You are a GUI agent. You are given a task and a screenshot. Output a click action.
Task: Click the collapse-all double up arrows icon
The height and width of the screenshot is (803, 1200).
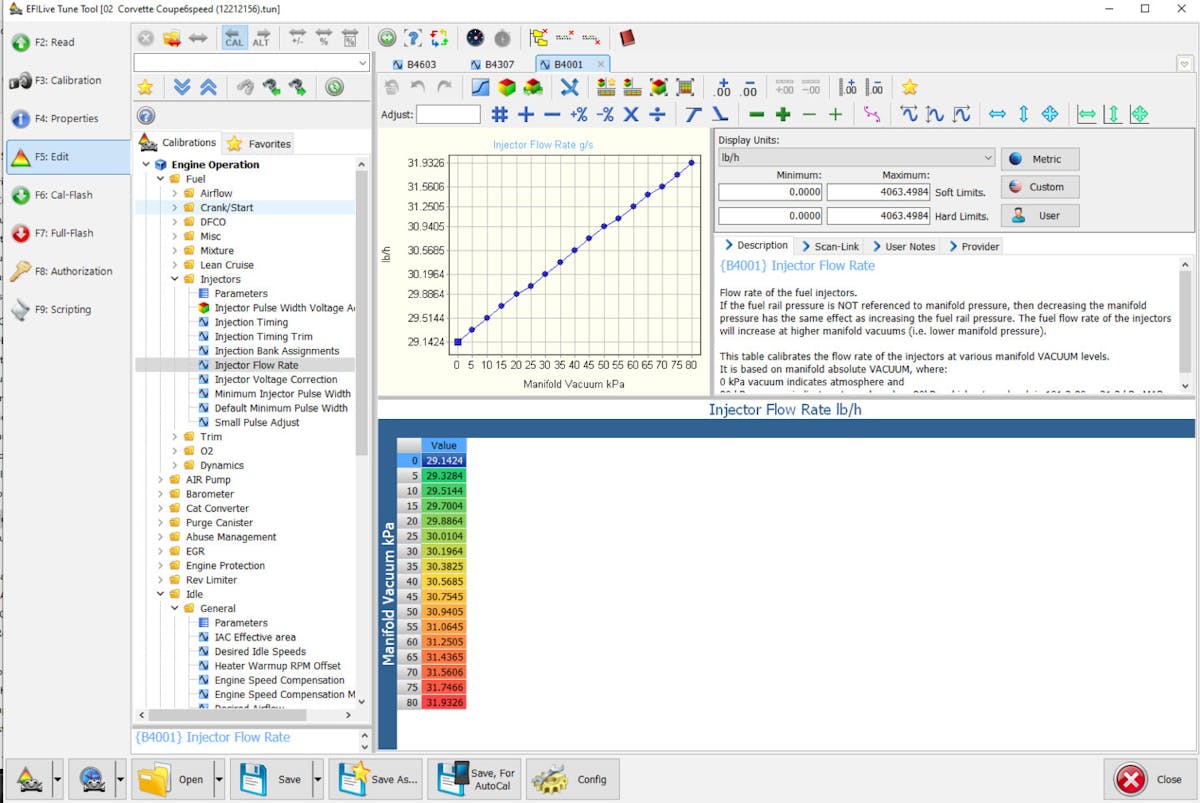[x=208, y=87]
